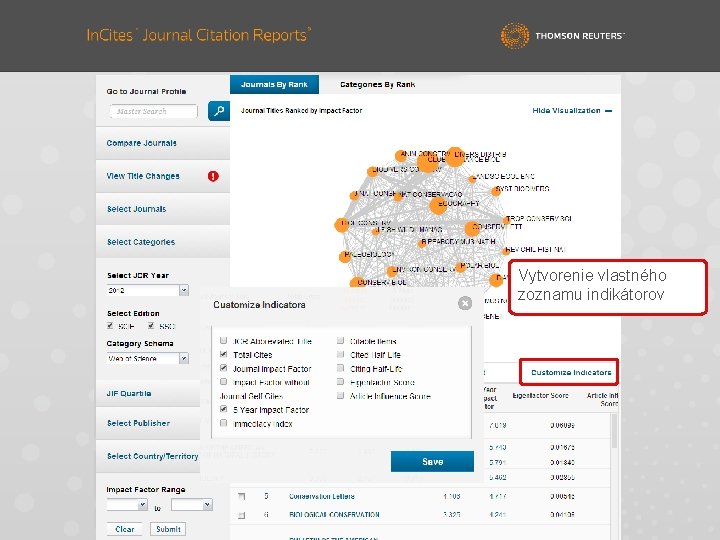Check the Immediacy Index box
720x540 pixels.
[x=224, y=423]
